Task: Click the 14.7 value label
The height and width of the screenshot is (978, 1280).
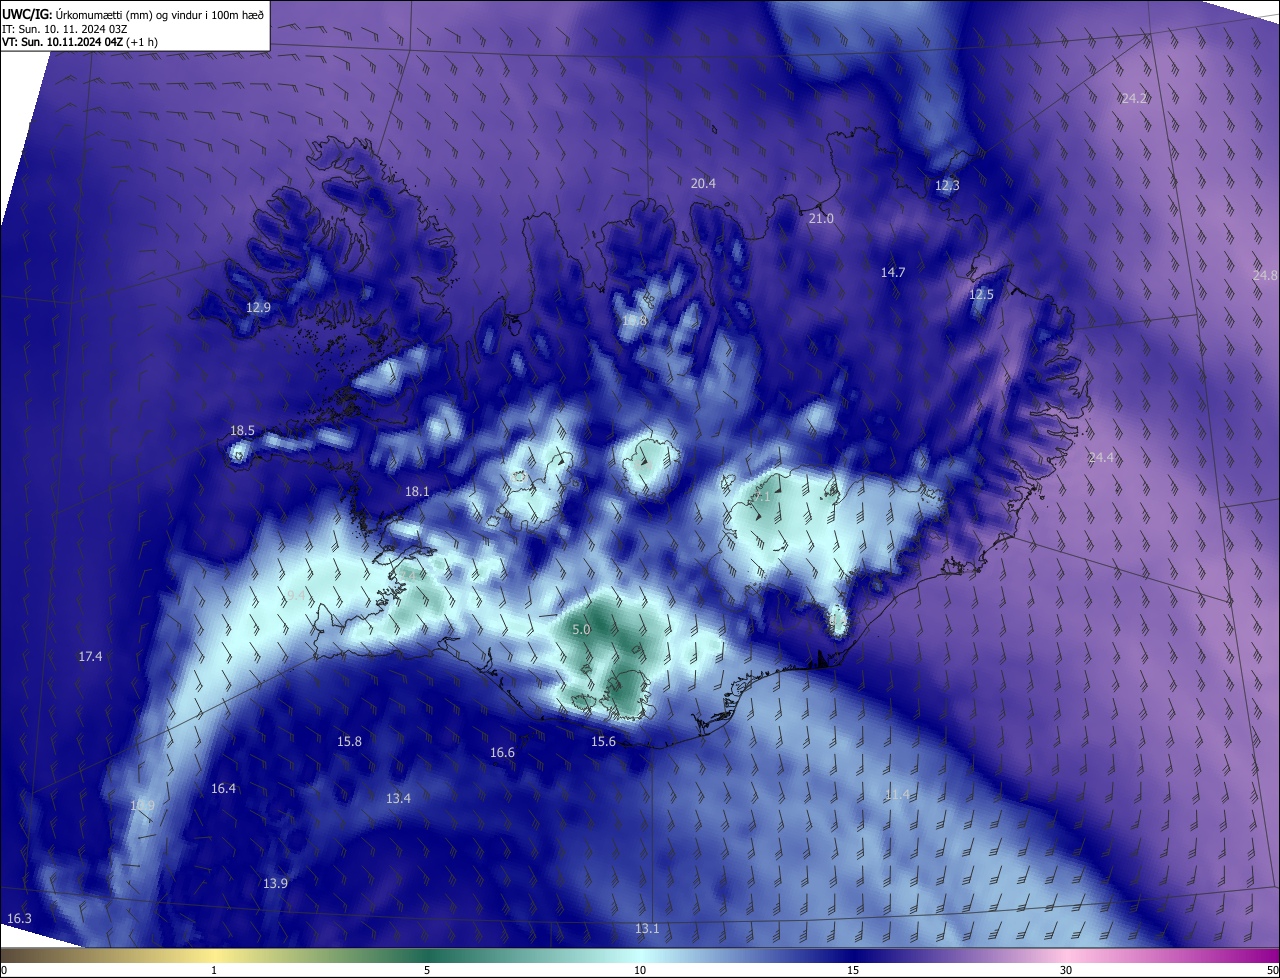Action: click(x=892, y=272)
